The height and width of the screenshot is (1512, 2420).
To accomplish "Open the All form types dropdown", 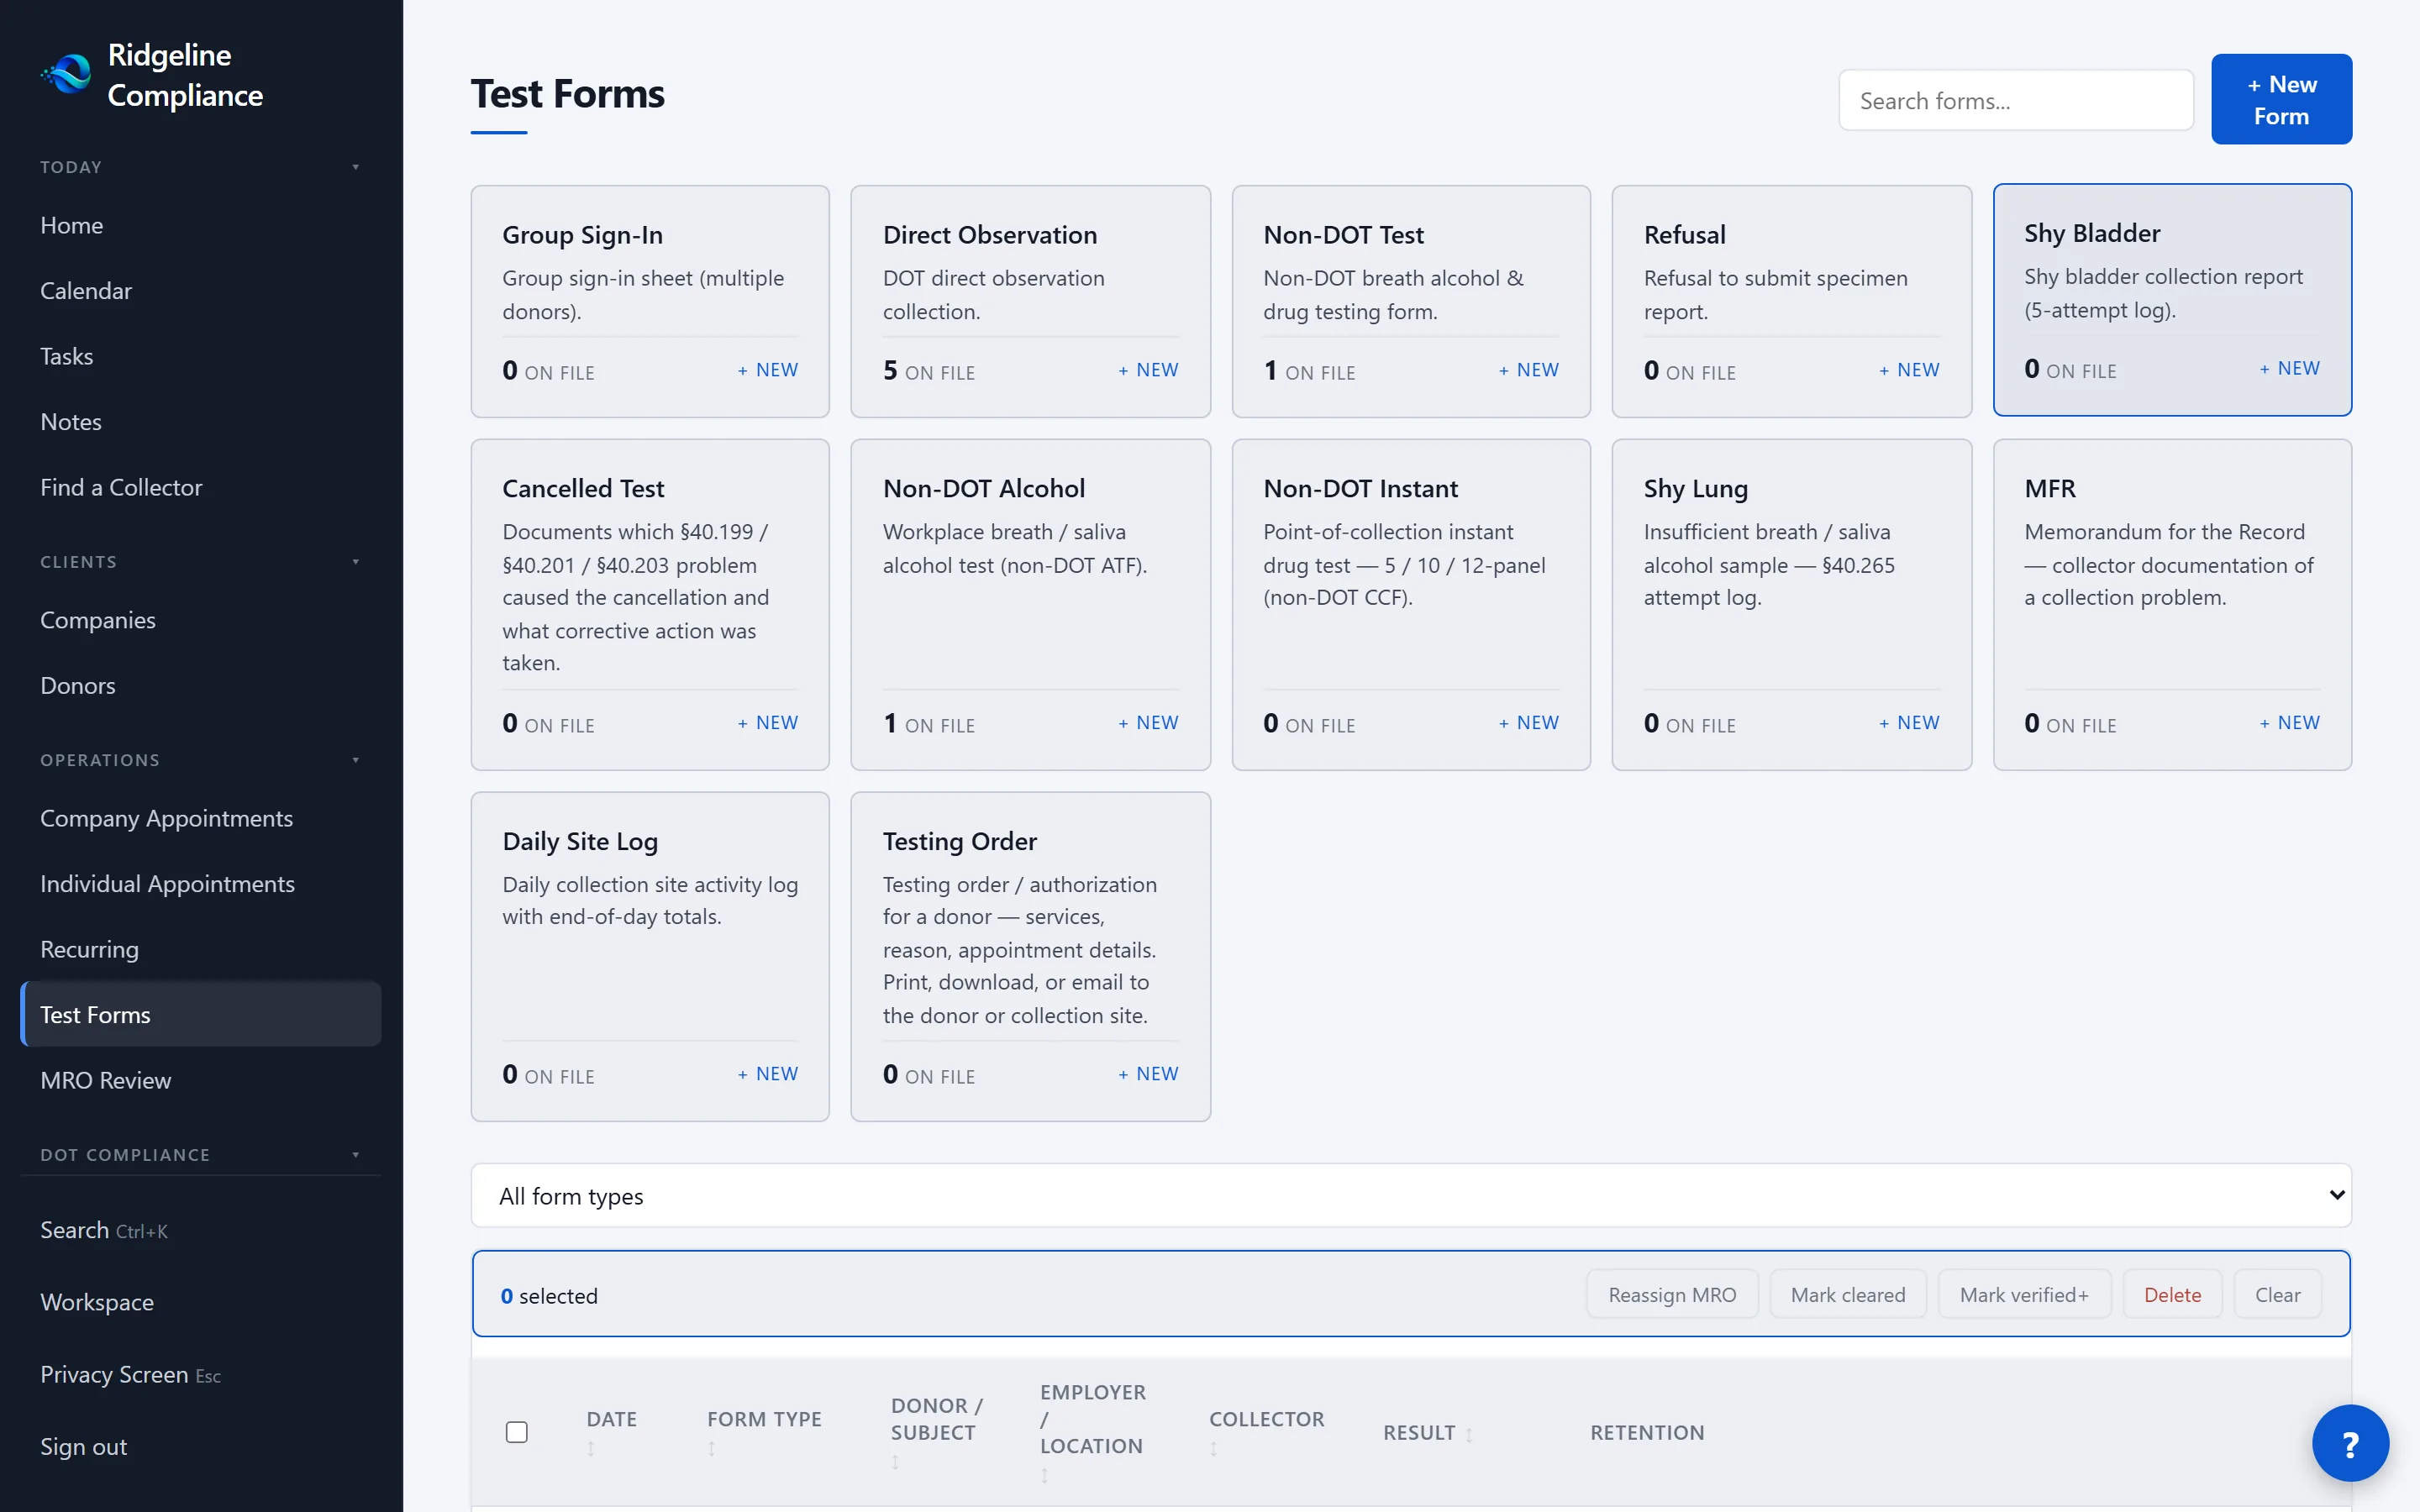I will click(1411, 1196).
